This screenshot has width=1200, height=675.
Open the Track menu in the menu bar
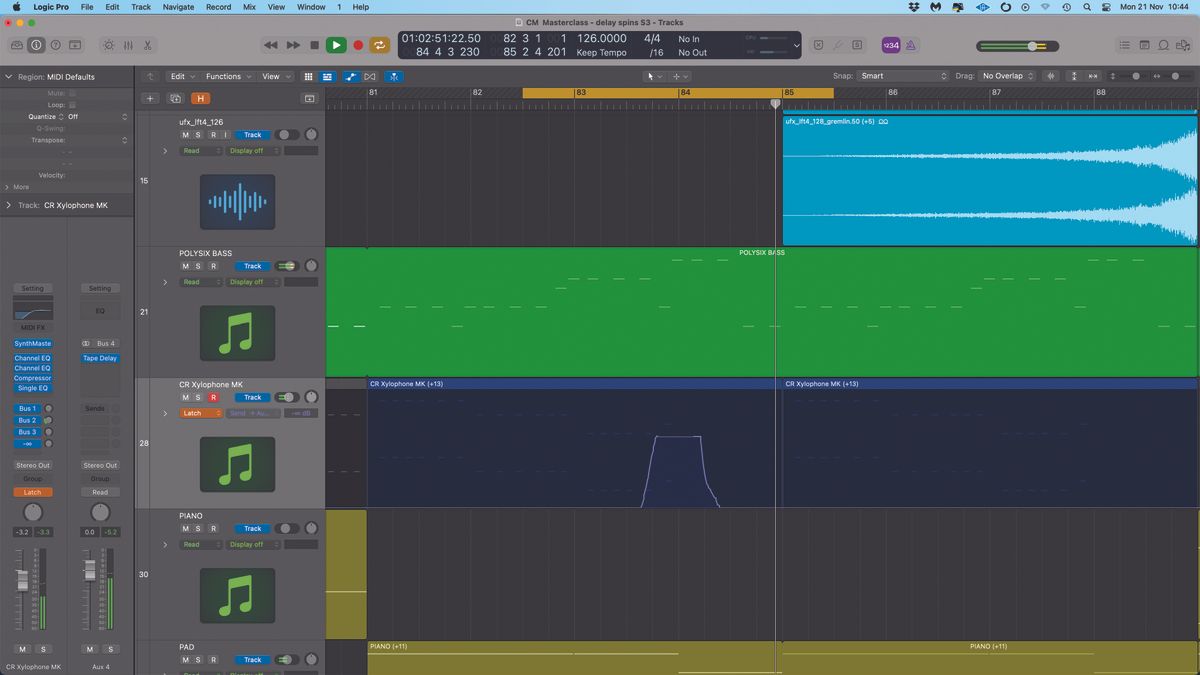tap(140, 7)
